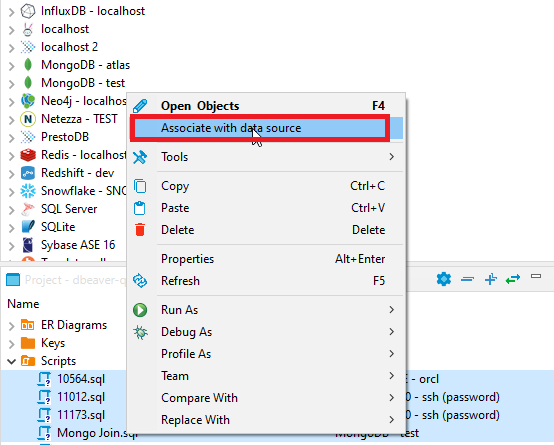Select the MongoDB - test connection

click(x=83, y=83)
